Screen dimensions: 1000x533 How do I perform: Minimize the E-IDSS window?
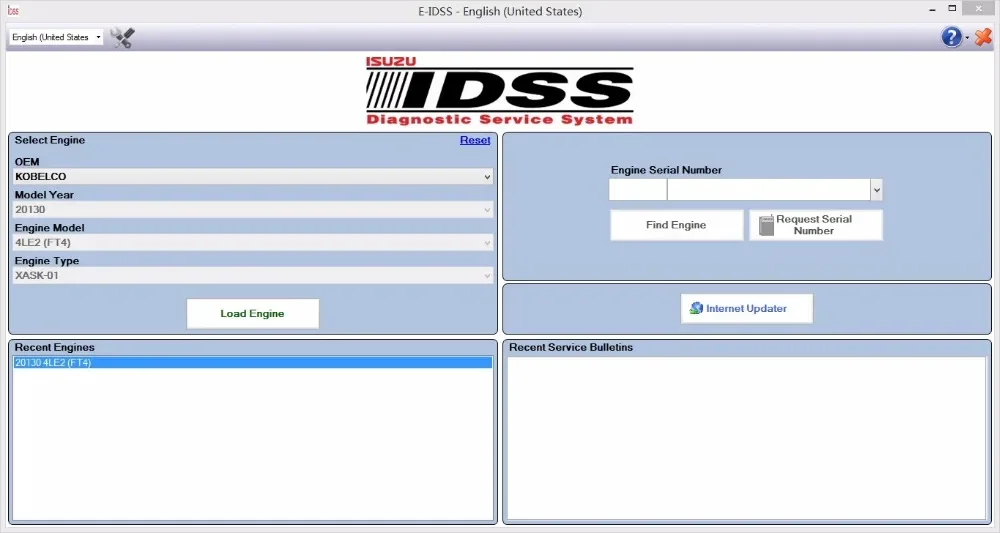[923, 10]
